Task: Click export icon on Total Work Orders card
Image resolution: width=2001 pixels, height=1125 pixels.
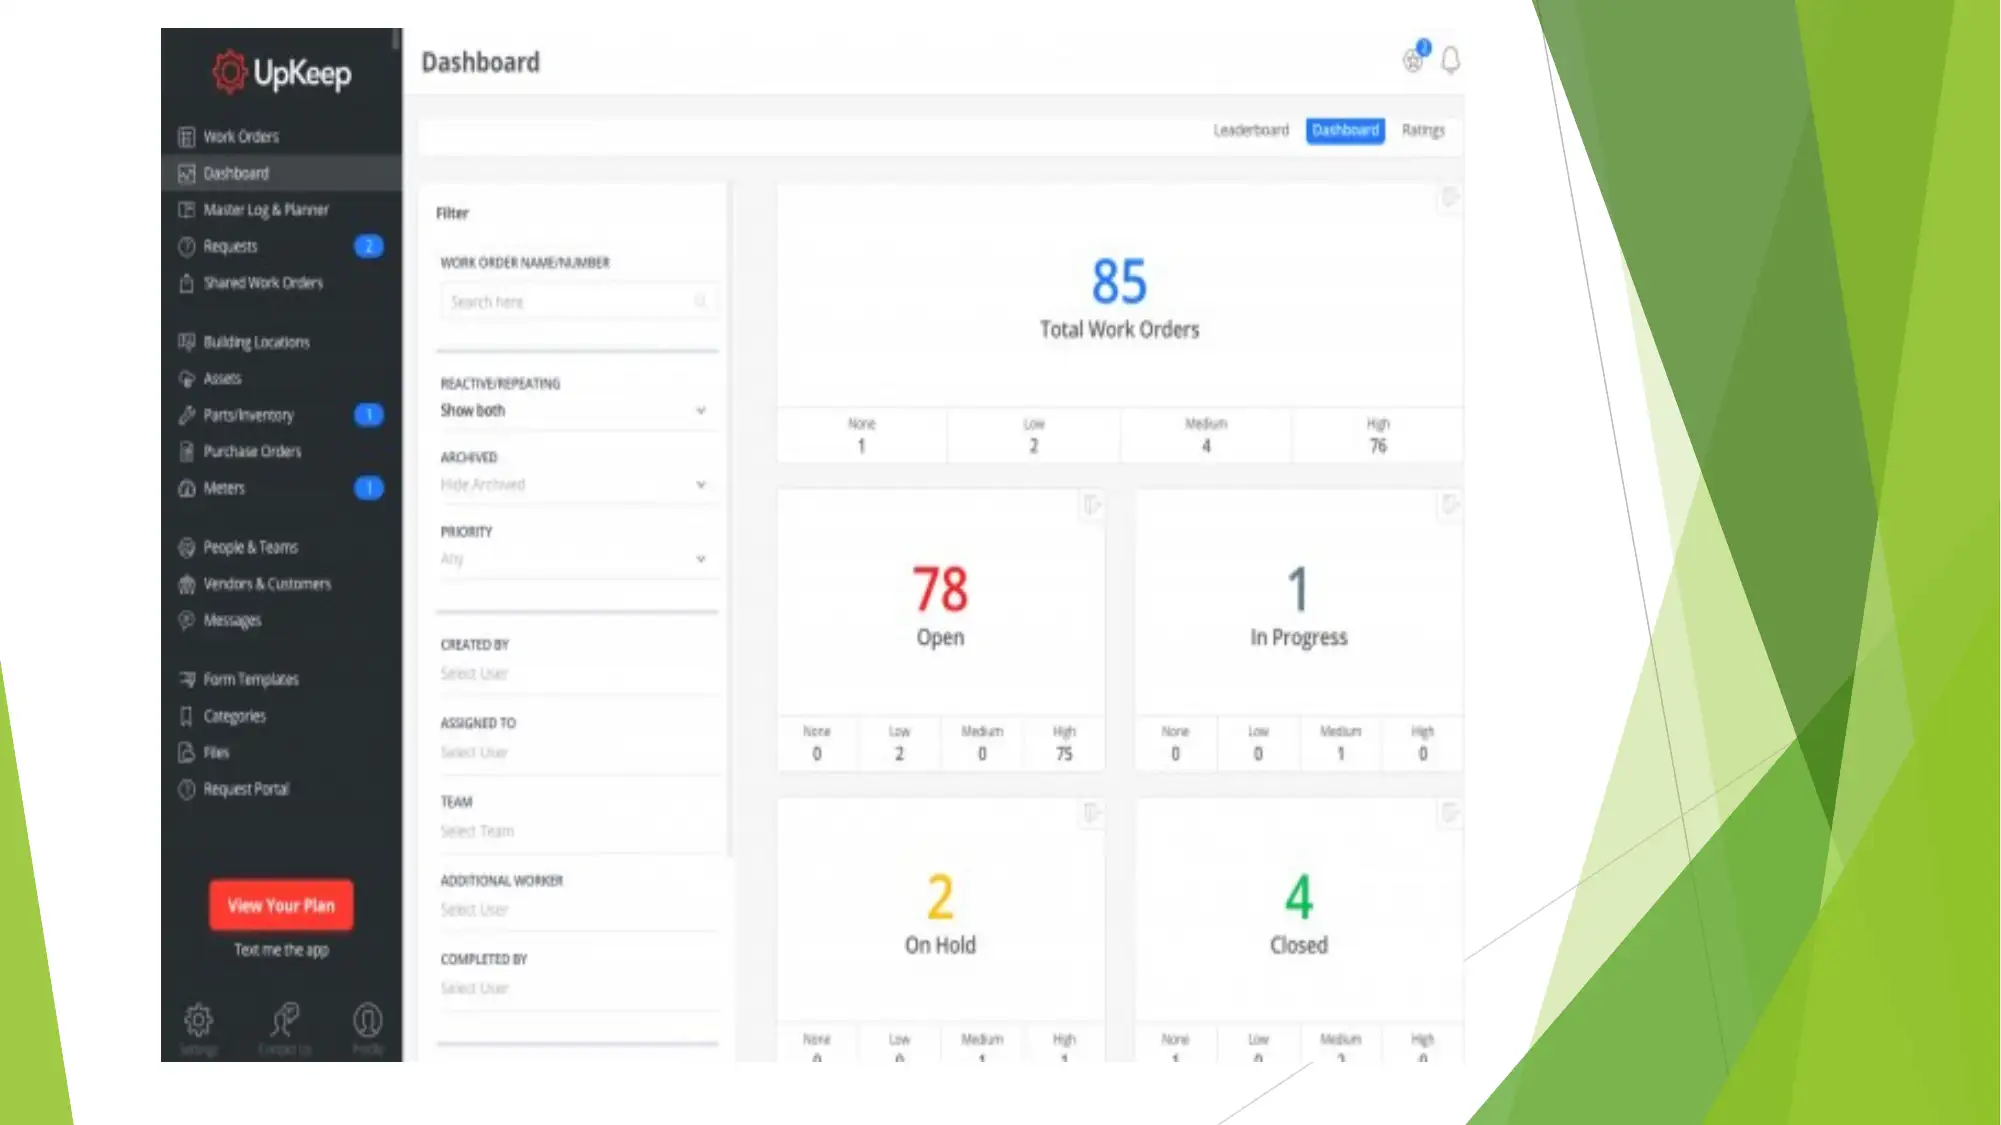Action: (1449, 198)
